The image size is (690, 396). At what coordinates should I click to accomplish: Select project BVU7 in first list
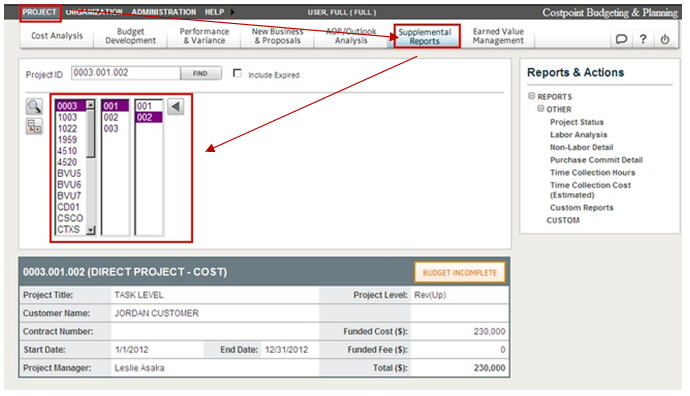70,196
